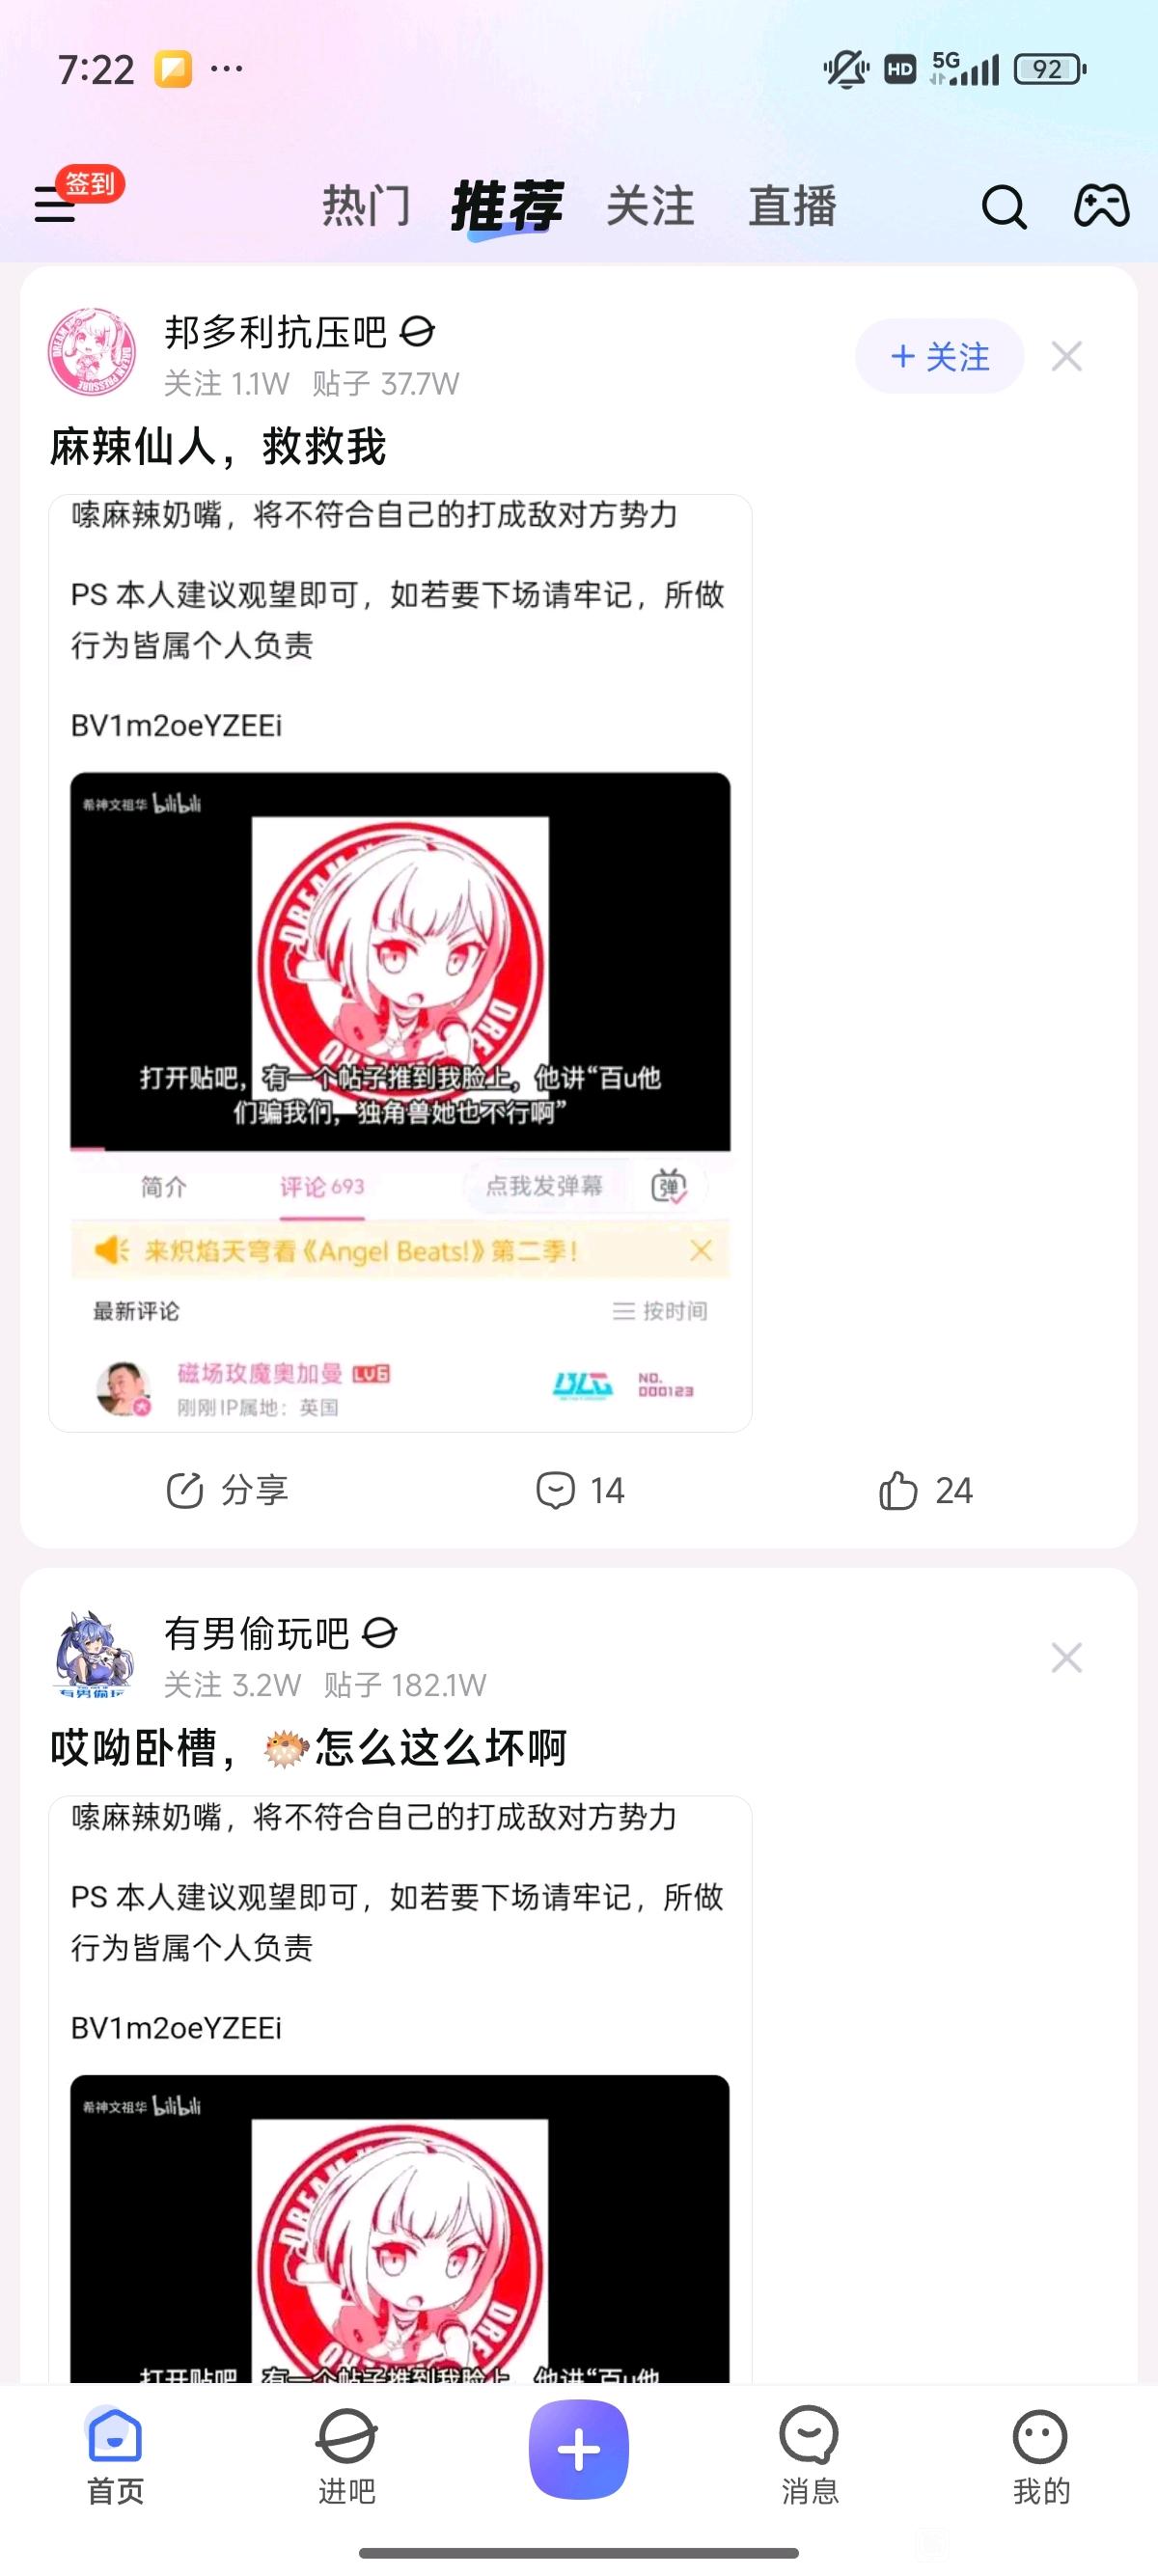Open the hamburger menu with 签到 badge
Screen dimensions: 1158x2576
tap(56, 205)
